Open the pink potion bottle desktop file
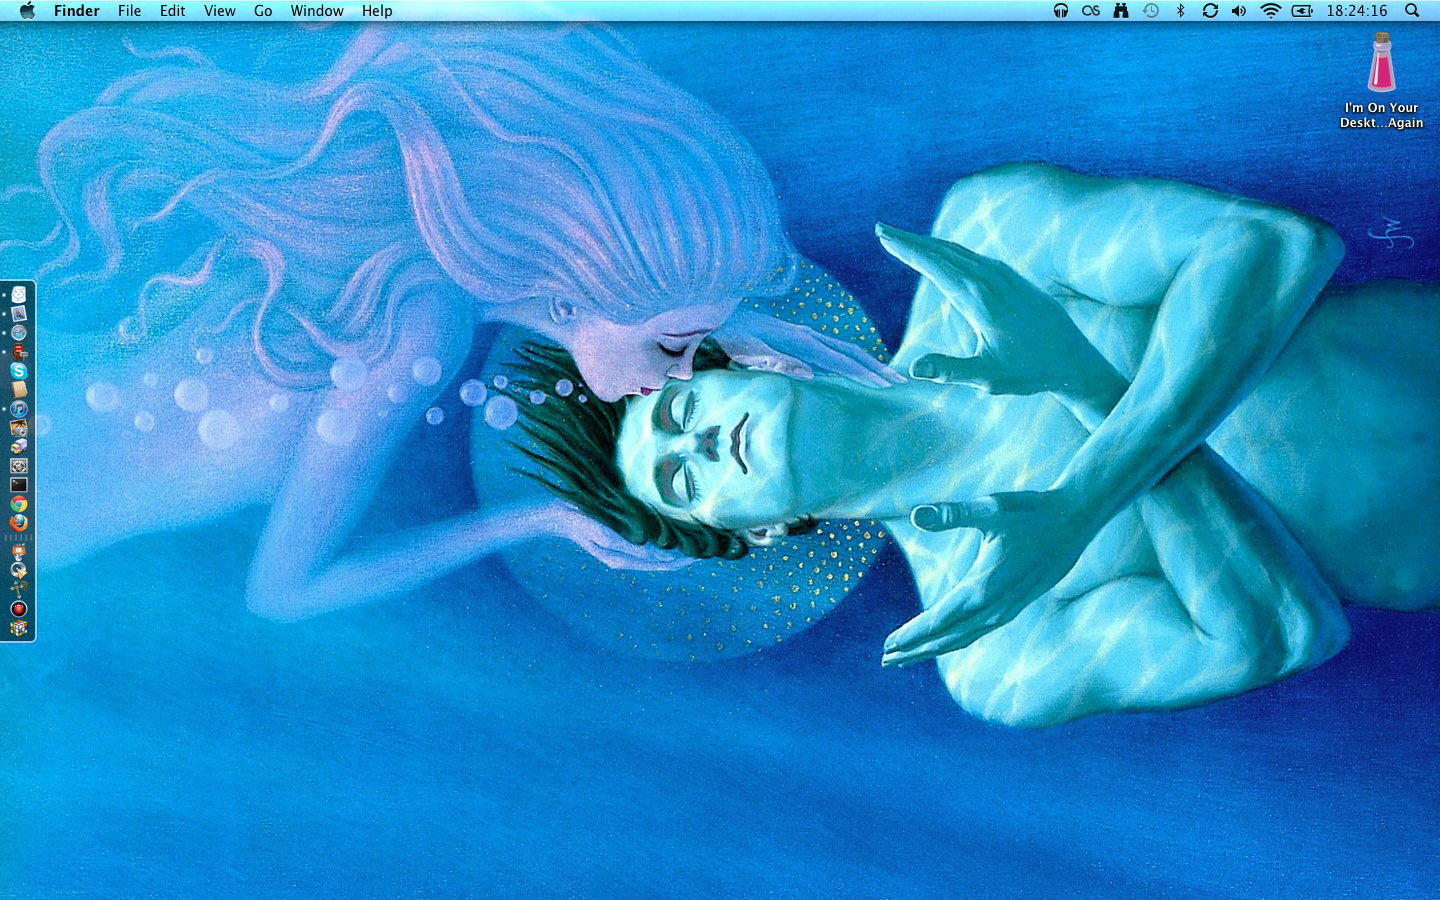 click(1381, 64)
